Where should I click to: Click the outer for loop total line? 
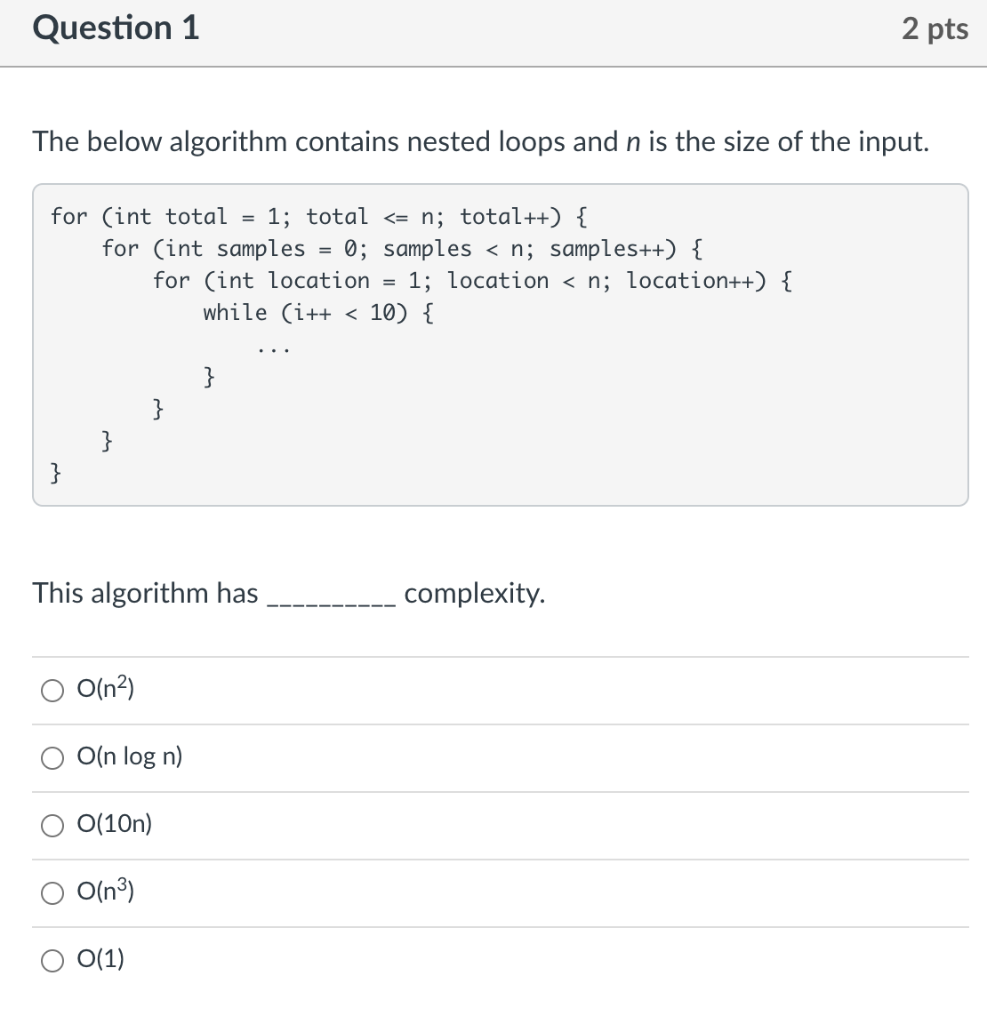pyautogui.click(x=319, y=216)
